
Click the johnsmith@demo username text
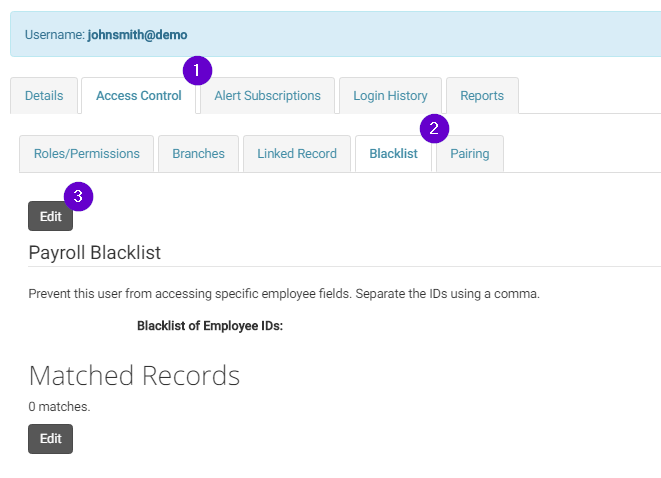[x=137, y=35]
